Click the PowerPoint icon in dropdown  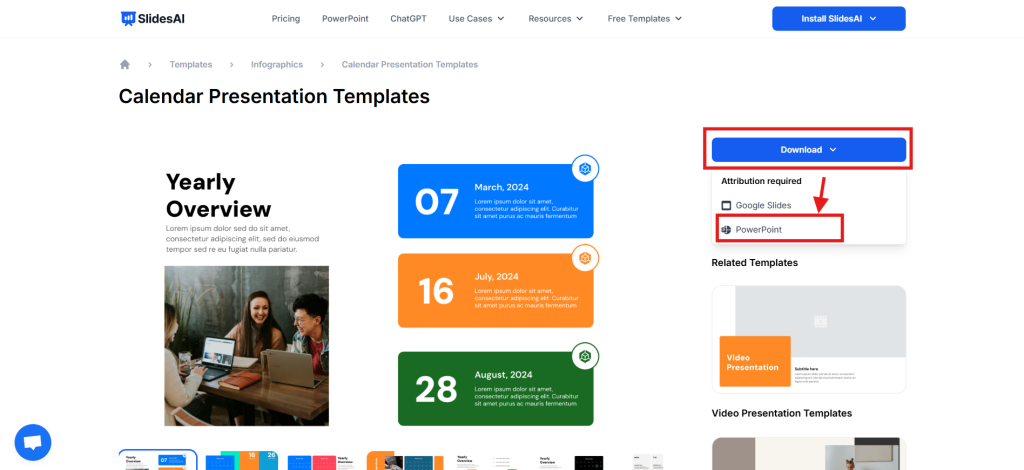coord(726,230)
